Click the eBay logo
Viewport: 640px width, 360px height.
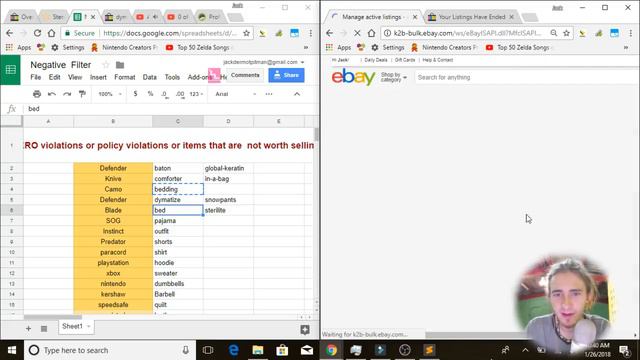point(353,77)
